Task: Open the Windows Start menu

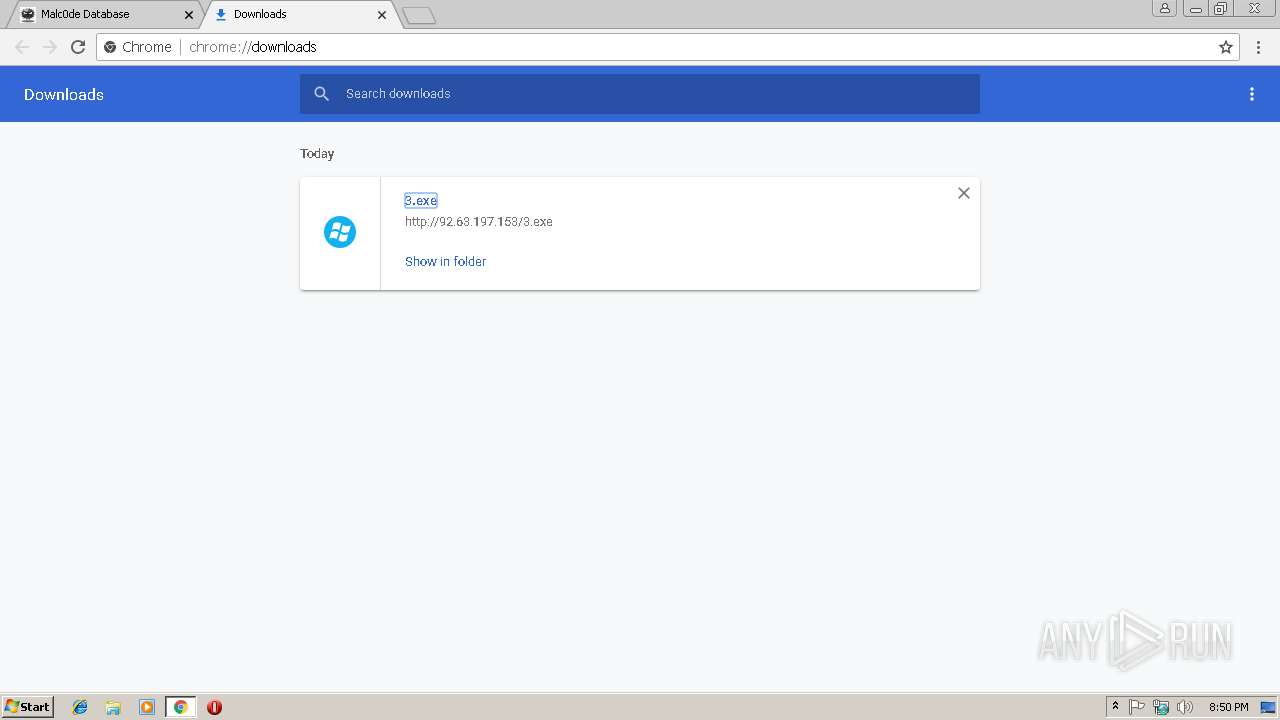Action: tap(28, 706)
